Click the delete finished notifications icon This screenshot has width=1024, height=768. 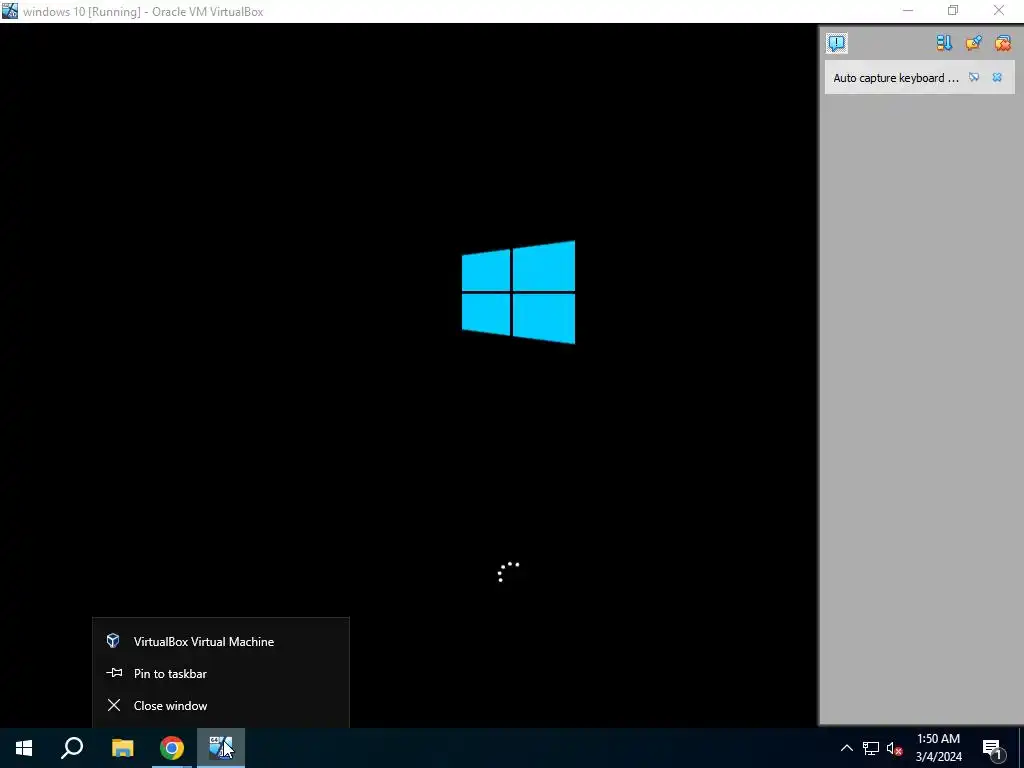[1002, 43]
